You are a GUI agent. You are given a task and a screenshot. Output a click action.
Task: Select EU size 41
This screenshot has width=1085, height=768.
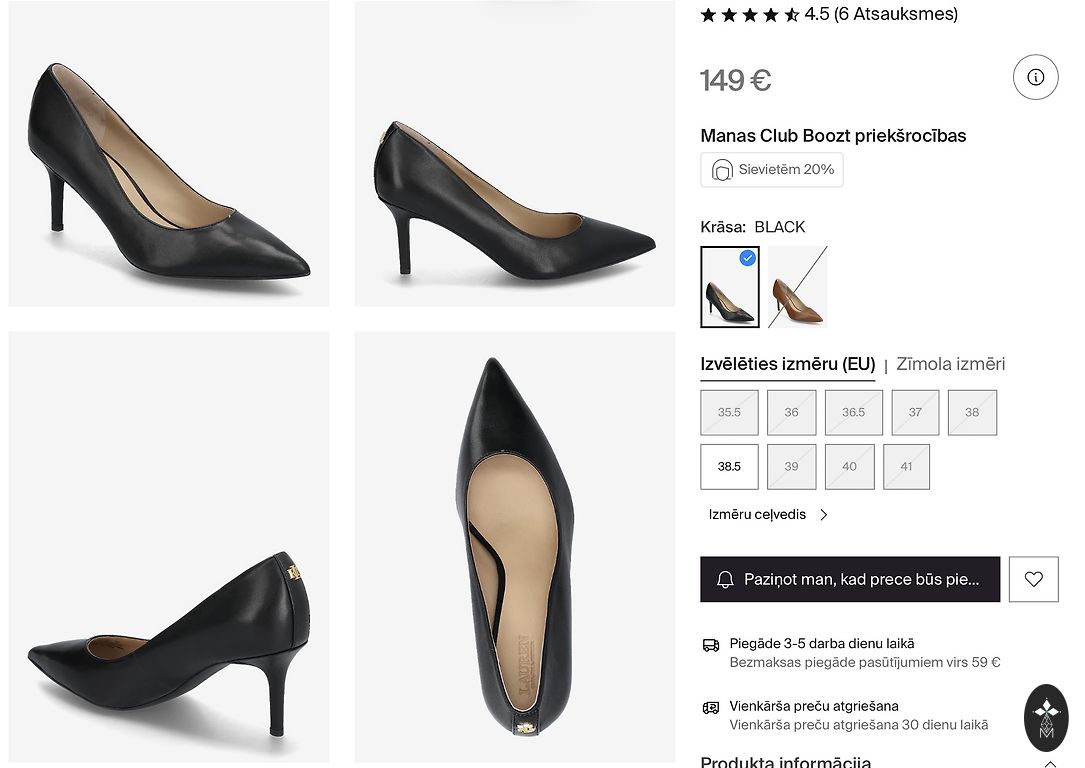[x=906, y=467]
